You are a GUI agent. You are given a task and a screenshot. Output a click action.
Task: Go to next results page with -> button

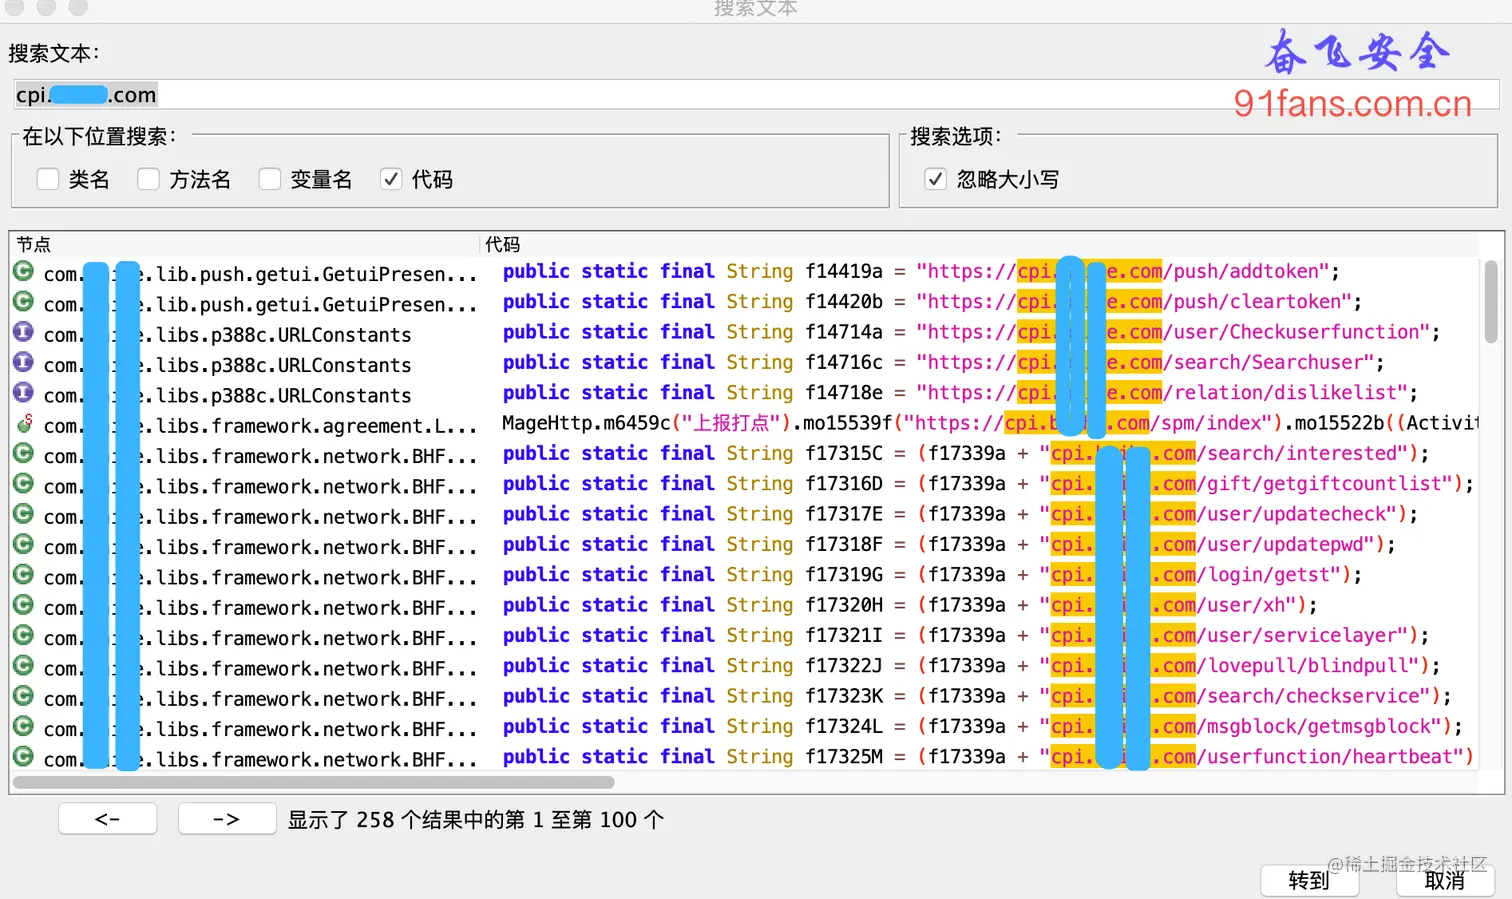pos(227,819)
